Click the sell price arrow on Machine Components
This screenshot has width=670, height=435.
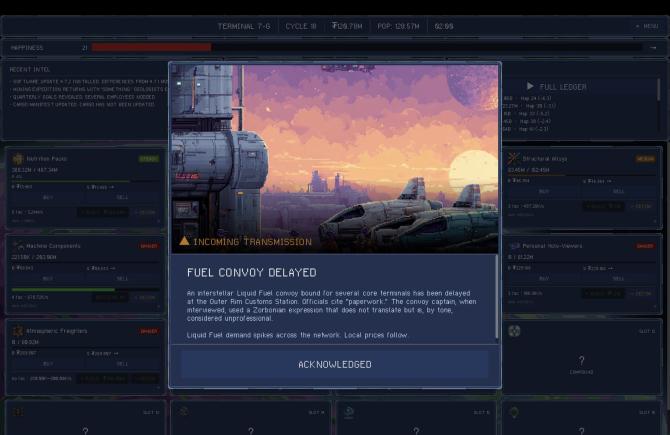point(112,268)
